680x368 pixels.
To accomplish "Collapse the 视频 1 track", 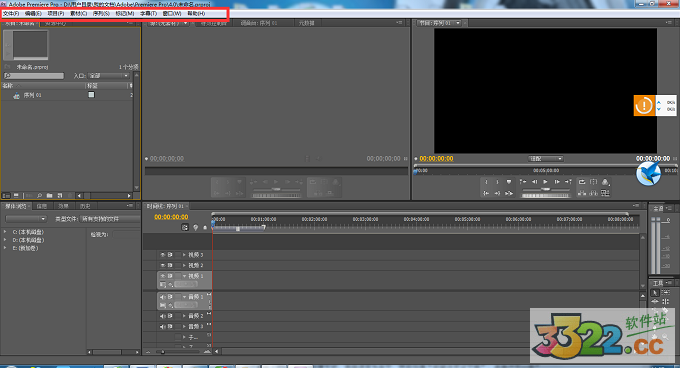I will (x=184, y=276).
